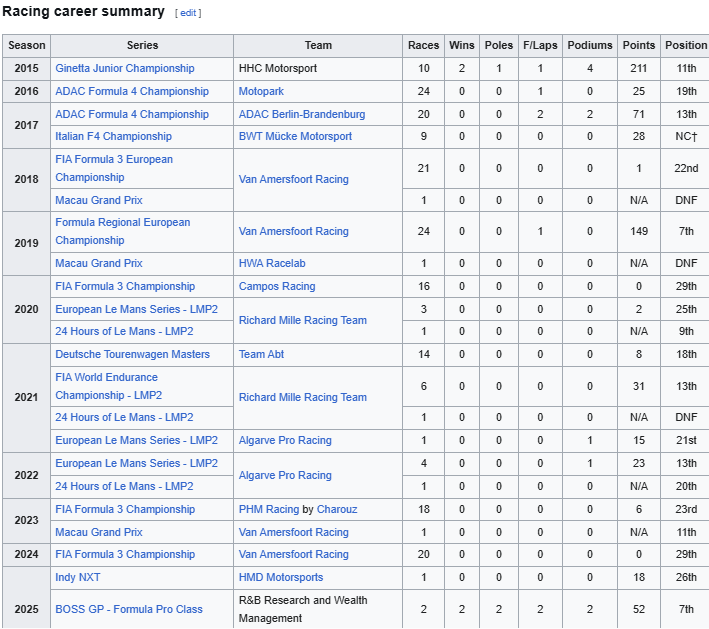
Task: Open the HWA Racelab team link
Action: [x=272, y=263]
